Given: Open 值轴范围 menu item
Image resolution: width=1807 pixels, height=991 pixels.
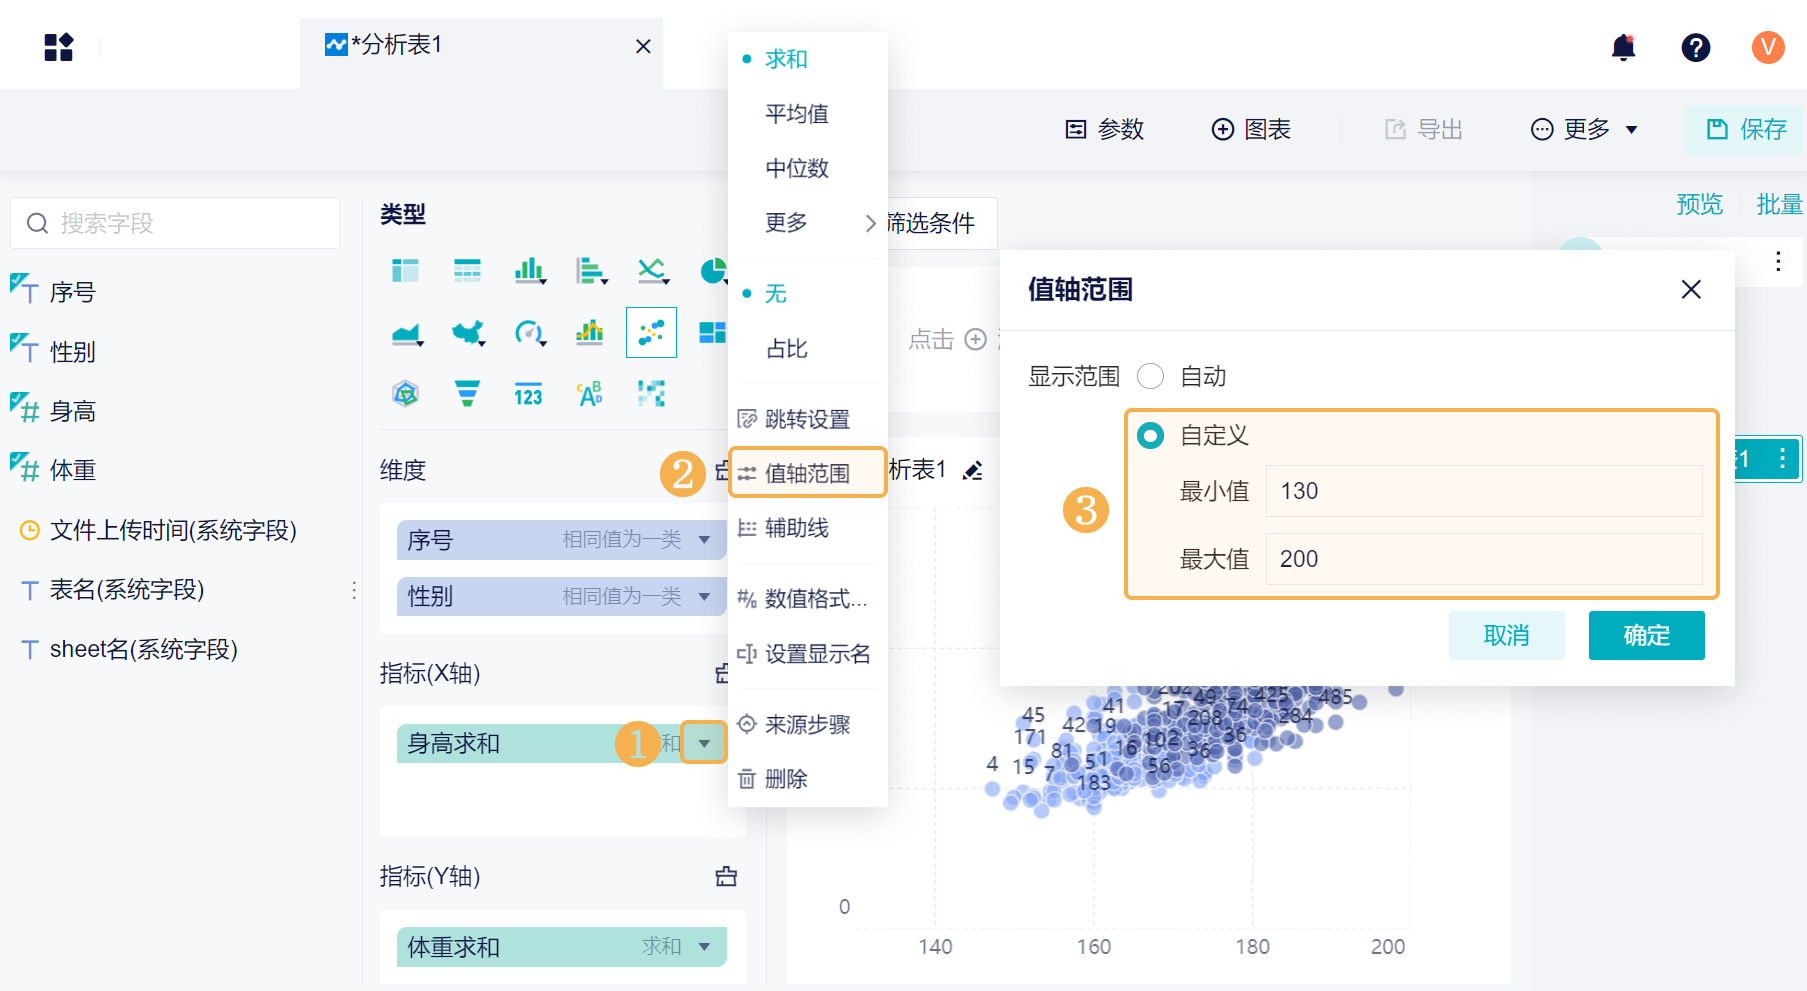Looking at the screenshot, I should click(x=808, y=473).
